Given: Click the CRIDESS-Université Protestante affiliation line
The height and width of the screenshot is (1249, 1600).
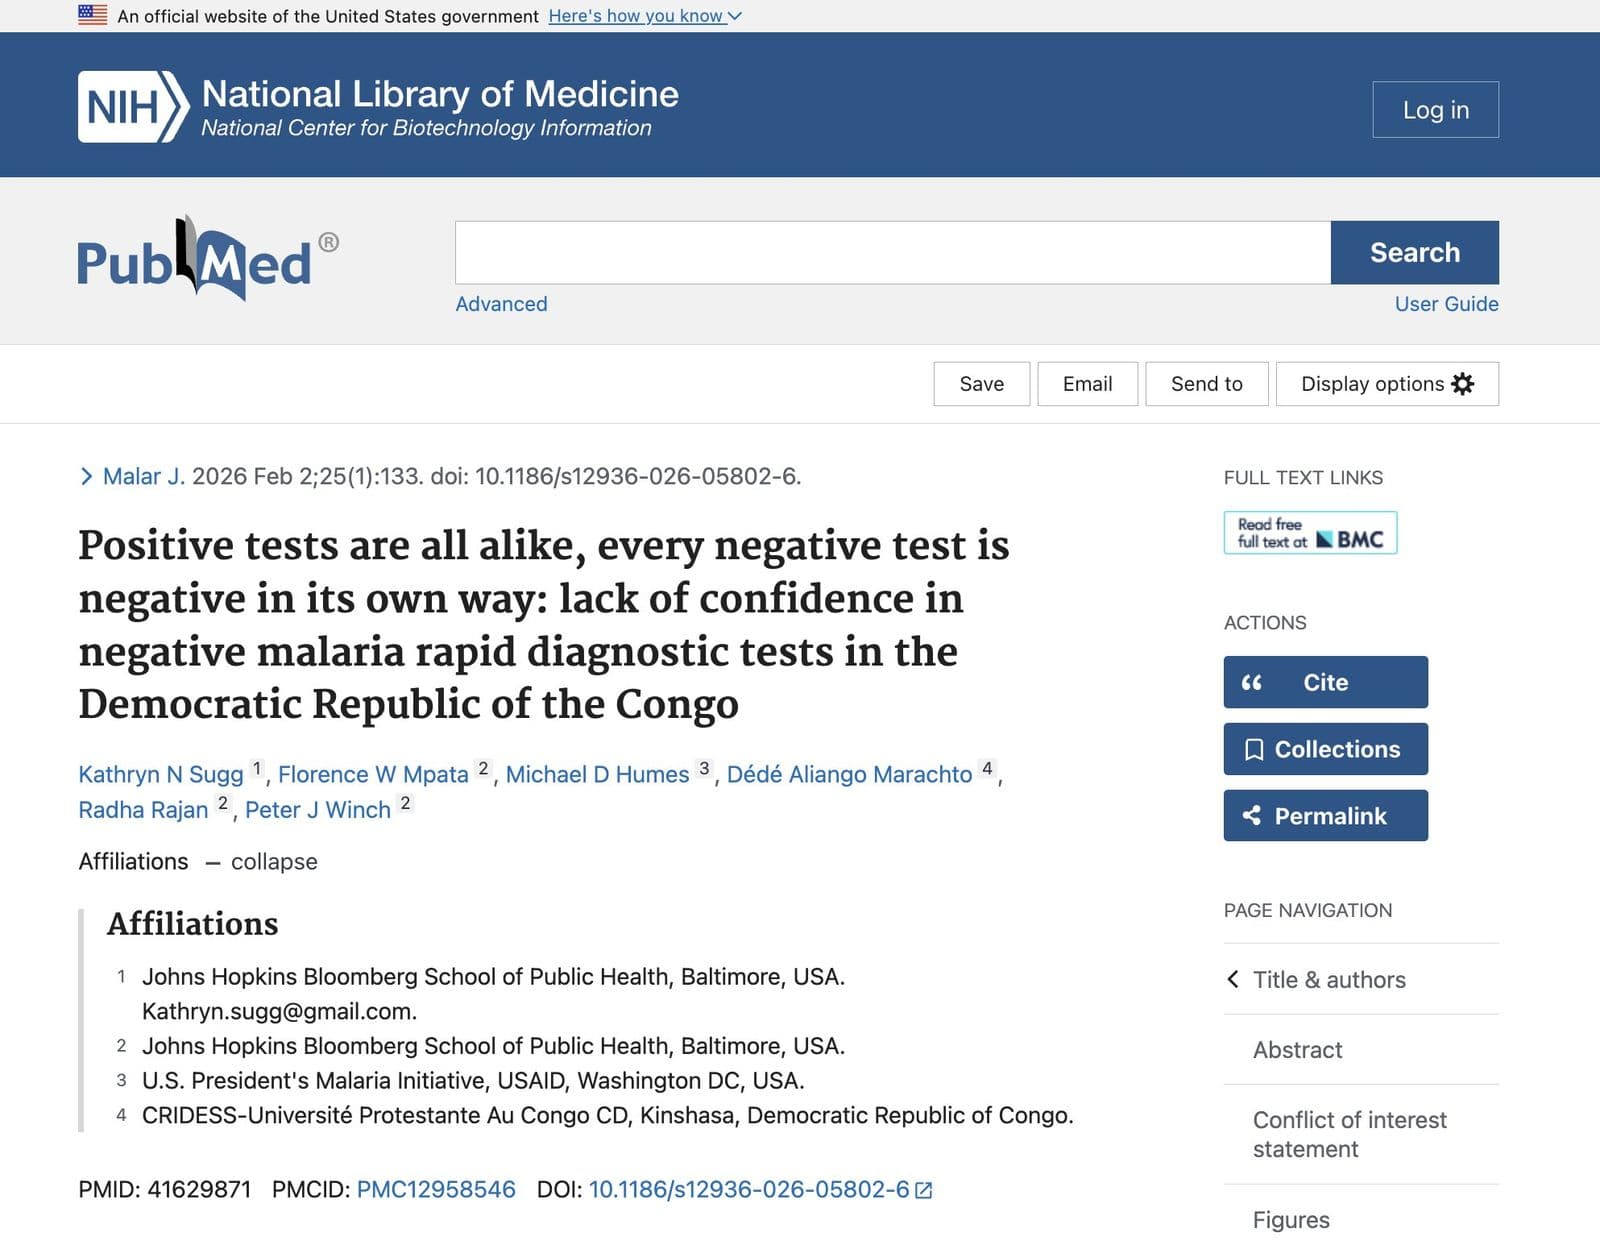Looking at the screenshot, I should click(x=607, y=1115).
